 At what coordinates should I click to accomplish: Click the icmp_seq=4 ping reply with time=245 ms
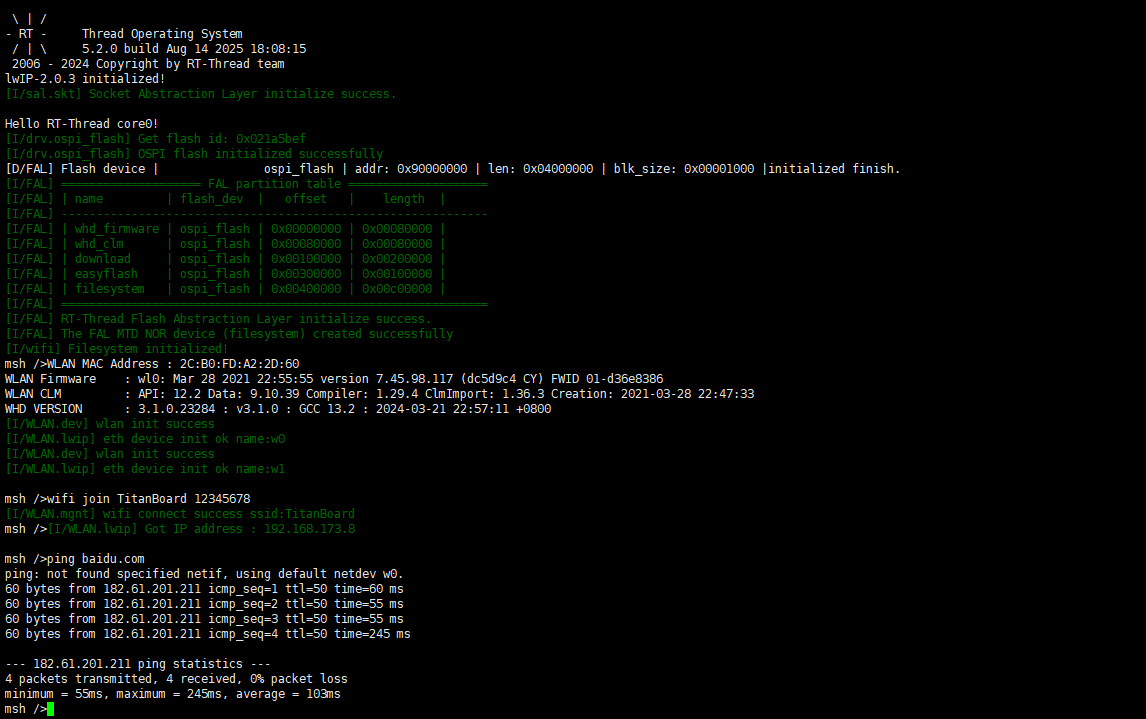tap(207, 634)
